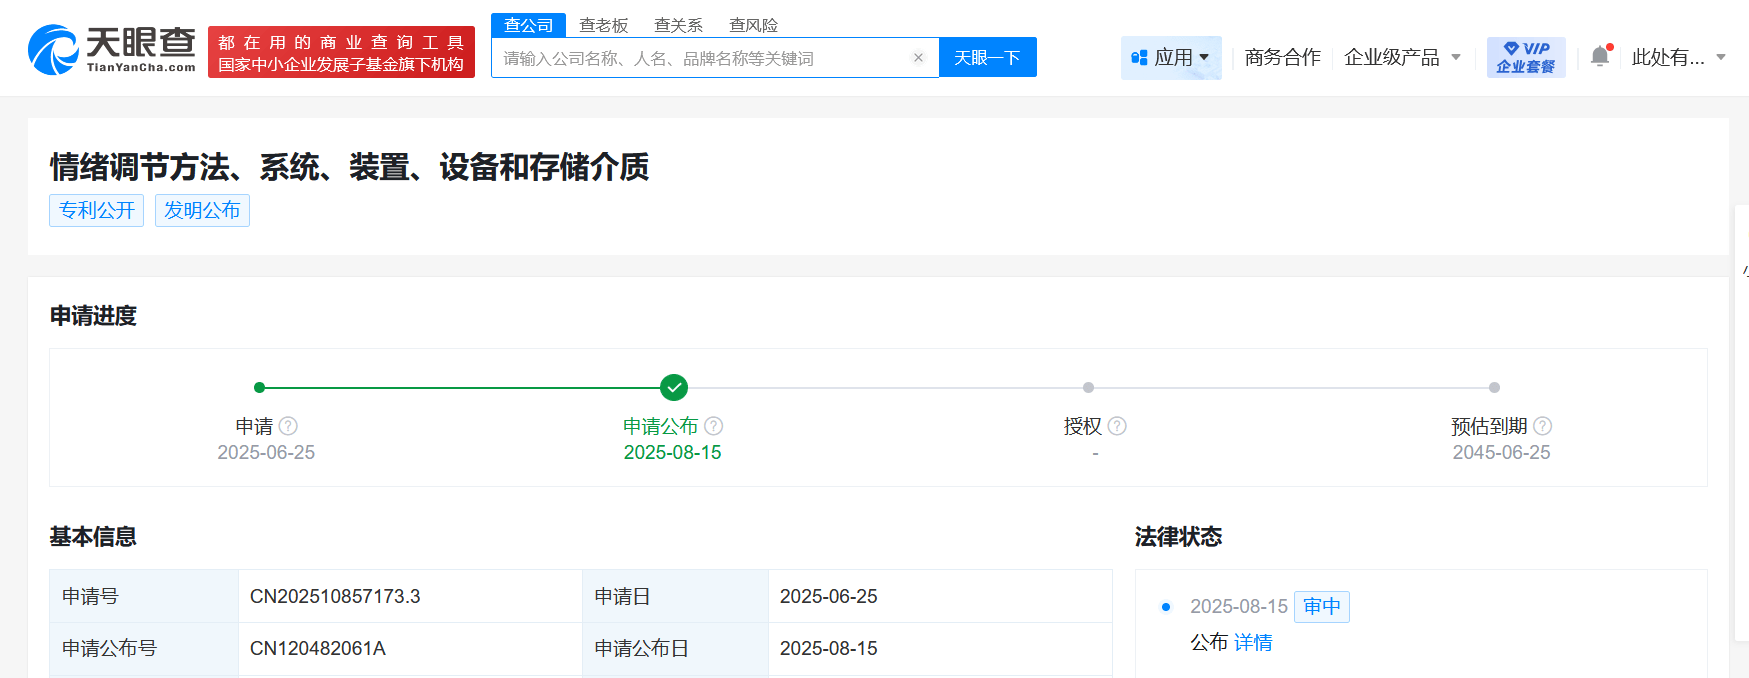The width and height of the screenshot is (1749, 678).
Task: Switch to the 查老板 tab
Action: point(603,25)
